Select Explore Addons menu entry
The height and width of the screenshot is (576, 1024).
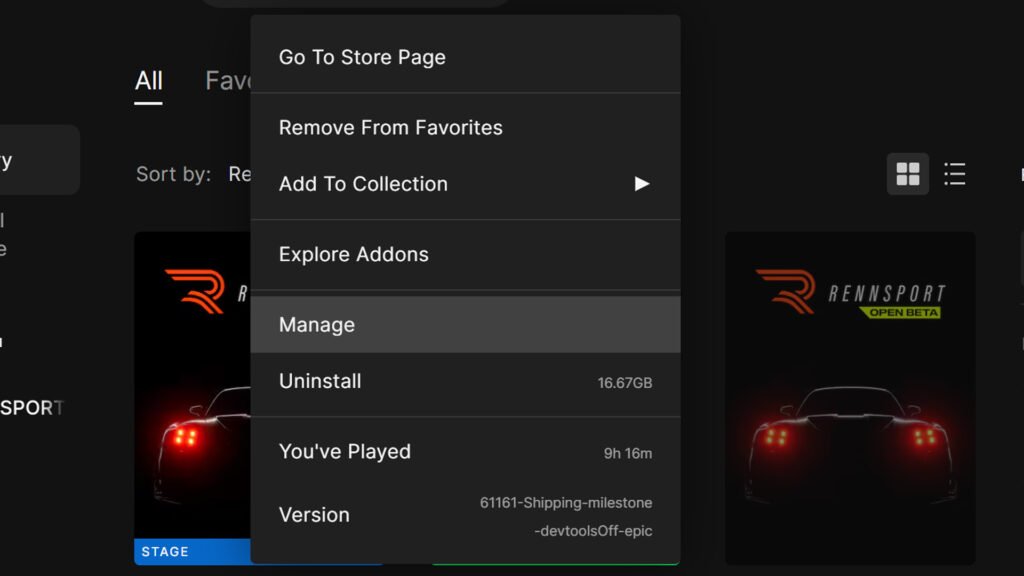pyautogui.click(x=465, y=254)
